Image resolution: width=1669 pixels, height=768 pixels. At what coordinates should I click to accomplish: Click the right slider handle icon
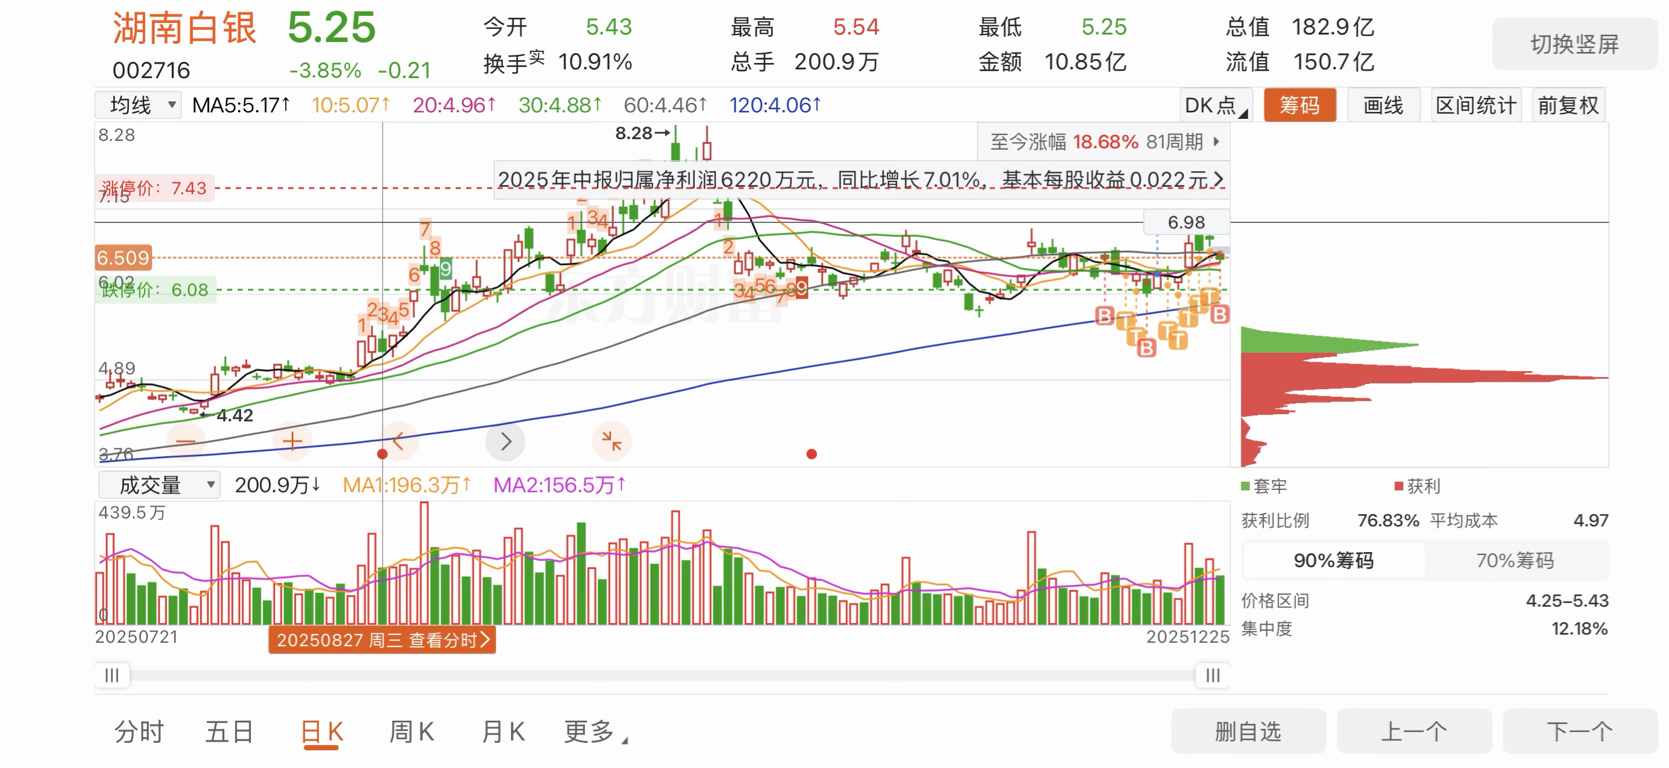point(1213,675)
